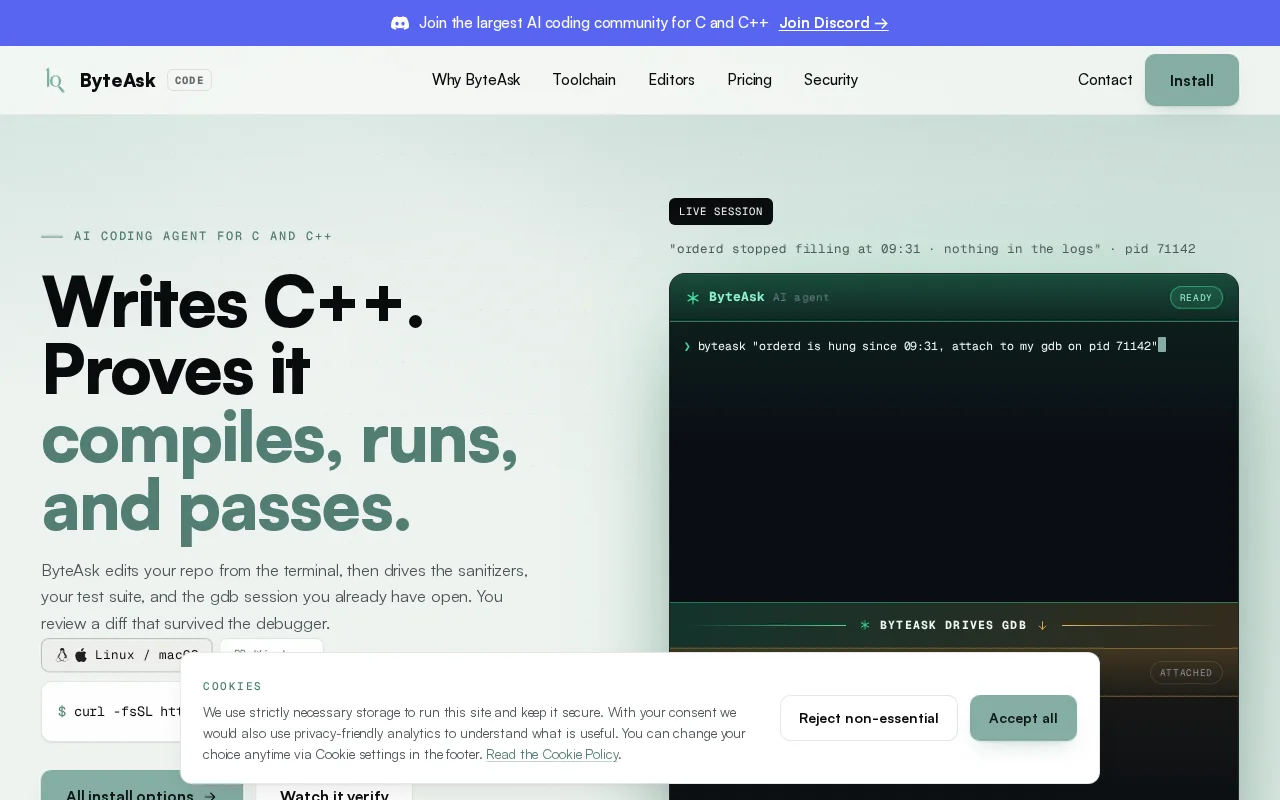Go to the Toolchain section
This screenshot has height=800, width=1280.
pos(584,80)
